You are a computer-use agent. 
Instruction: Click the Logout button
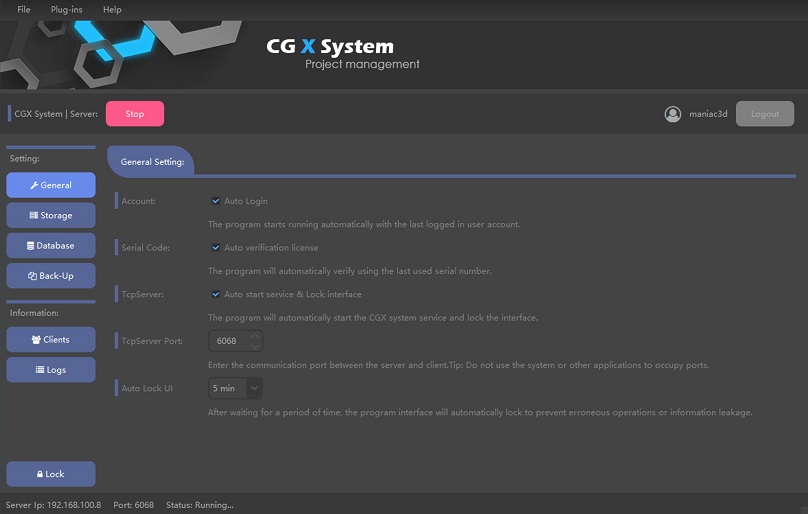[x=765, y=114]
